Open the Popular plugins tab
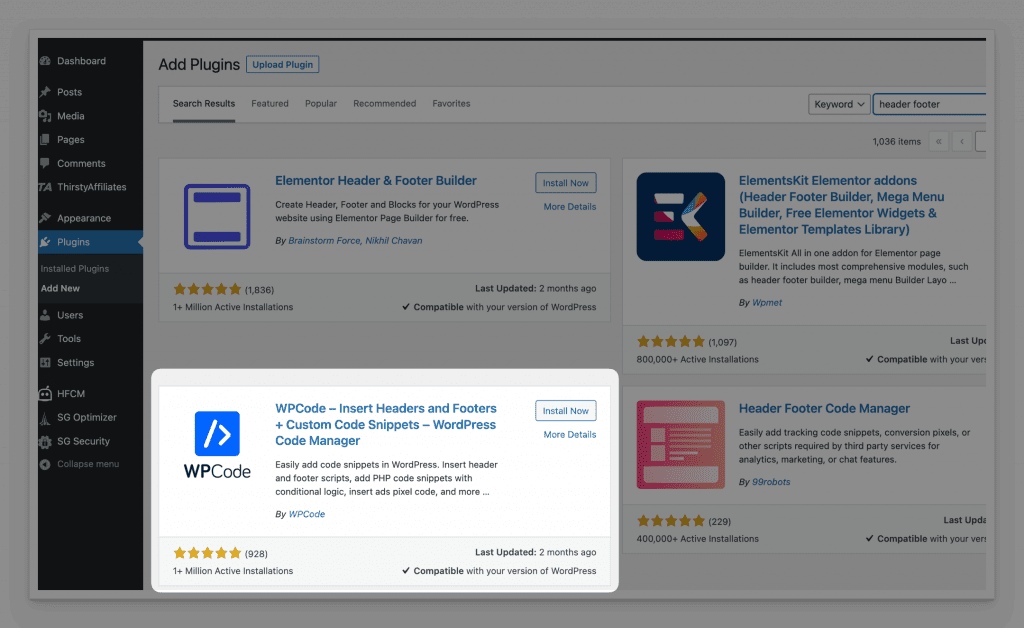This screenshot has width=1024, height=628. [x=321, y=104]
